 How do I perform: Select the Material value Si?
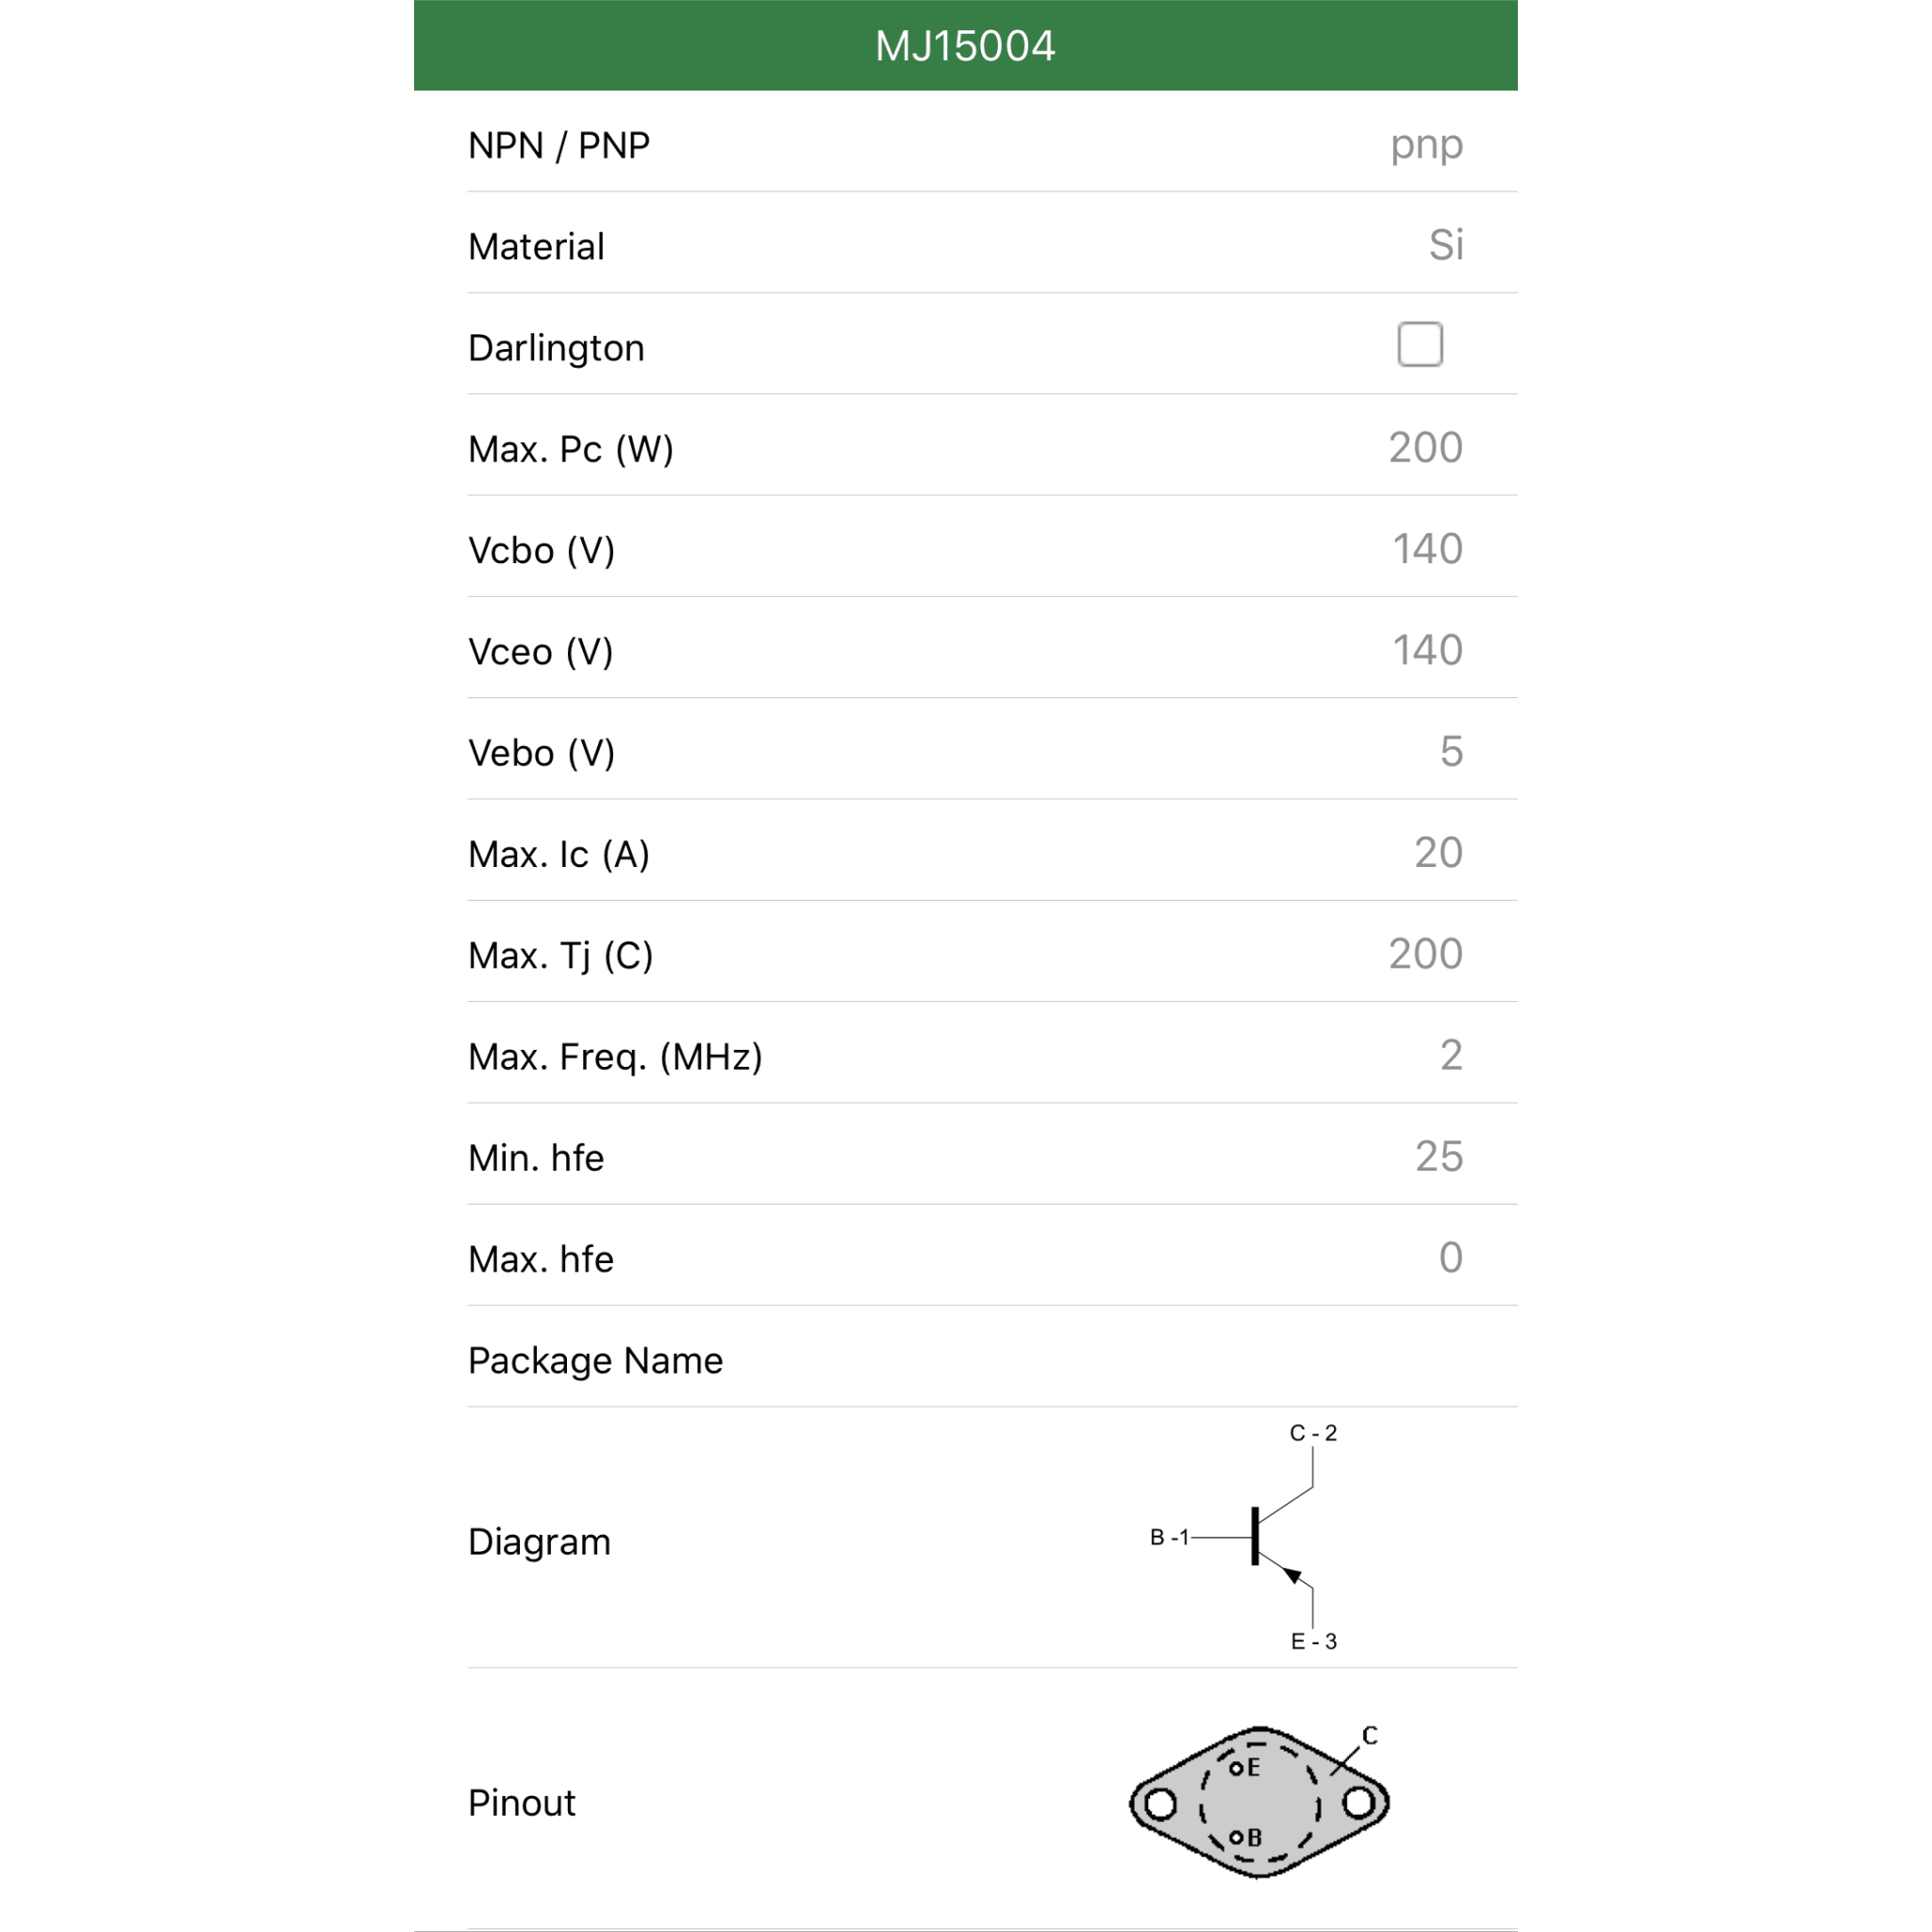coord(1446,245)
